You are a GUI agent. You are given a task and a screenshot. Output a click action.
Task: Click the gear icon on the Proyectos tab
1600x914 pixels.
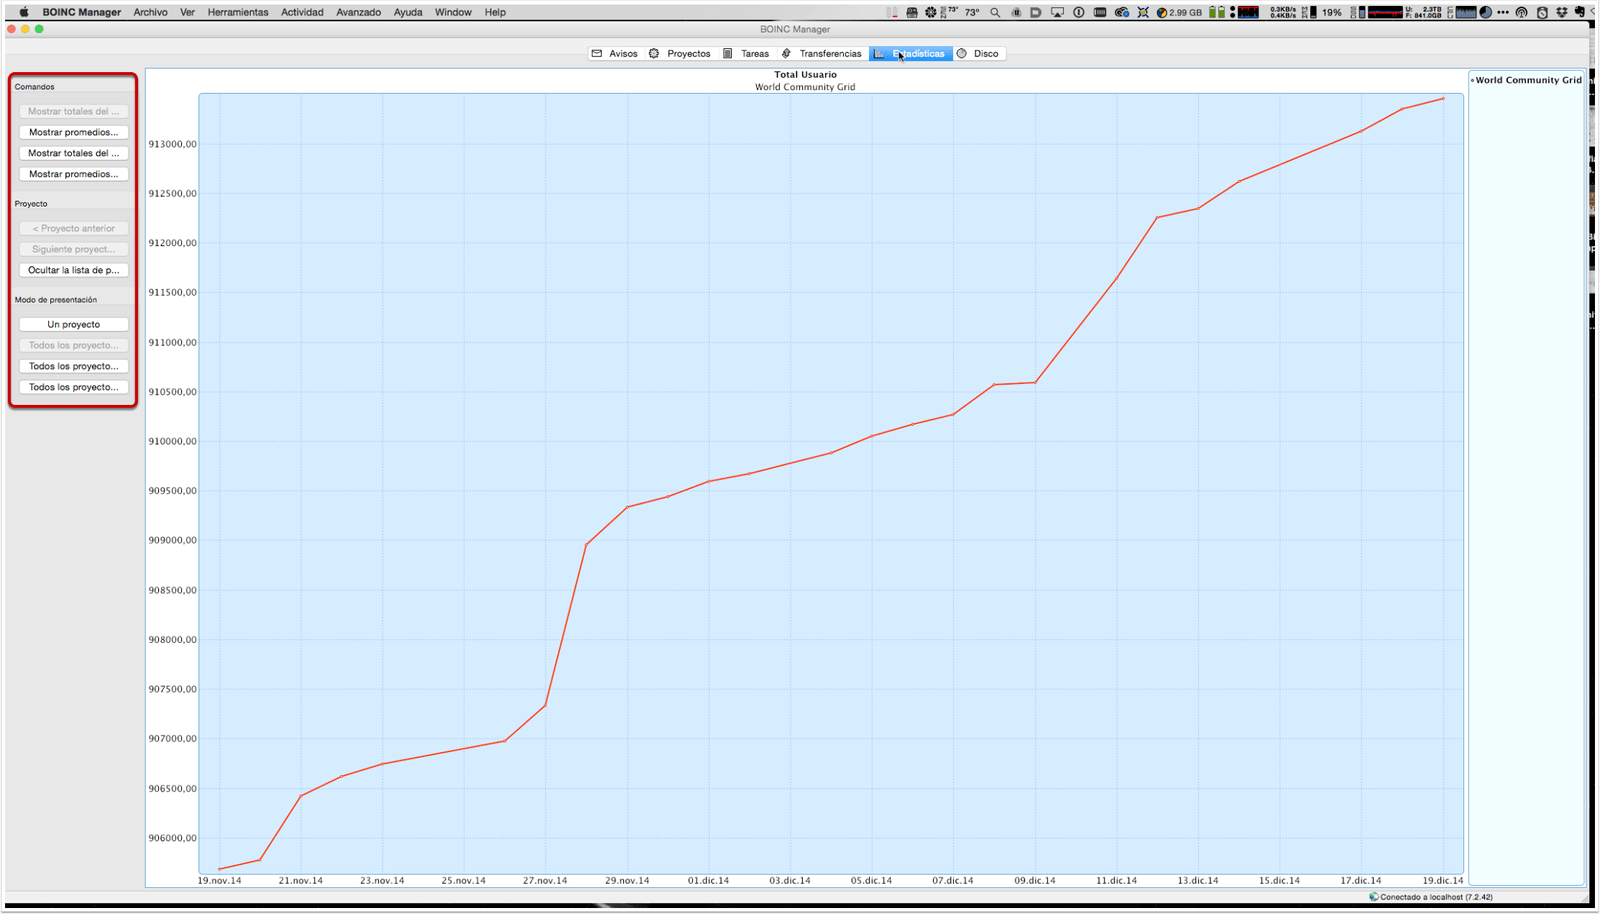[654, 54]
